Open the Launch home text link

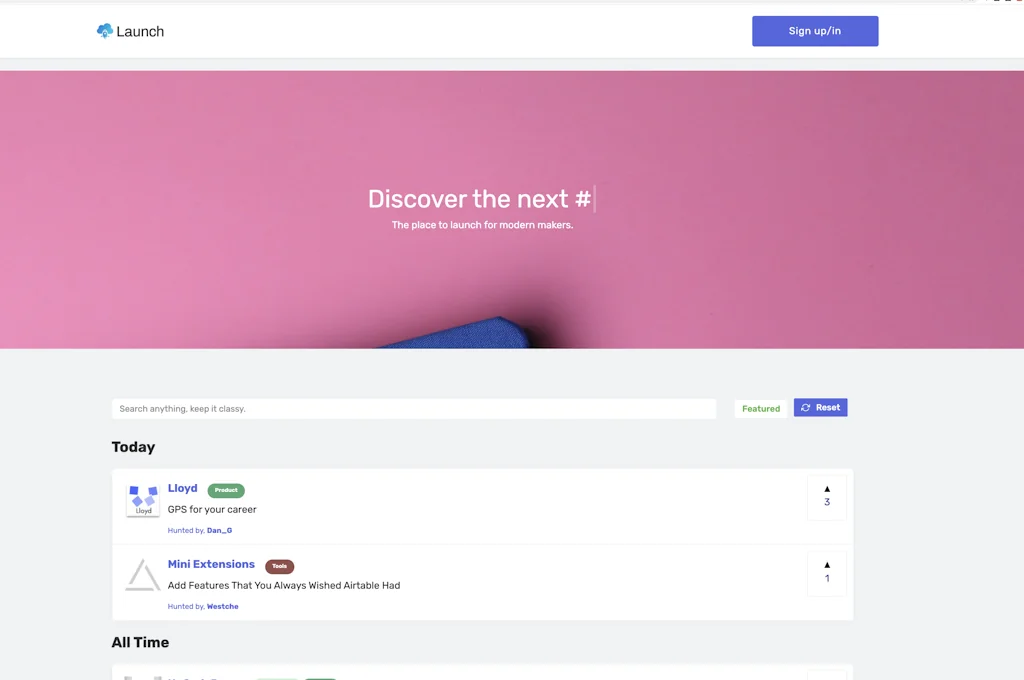pyautogui.click(x=140, y=31)
